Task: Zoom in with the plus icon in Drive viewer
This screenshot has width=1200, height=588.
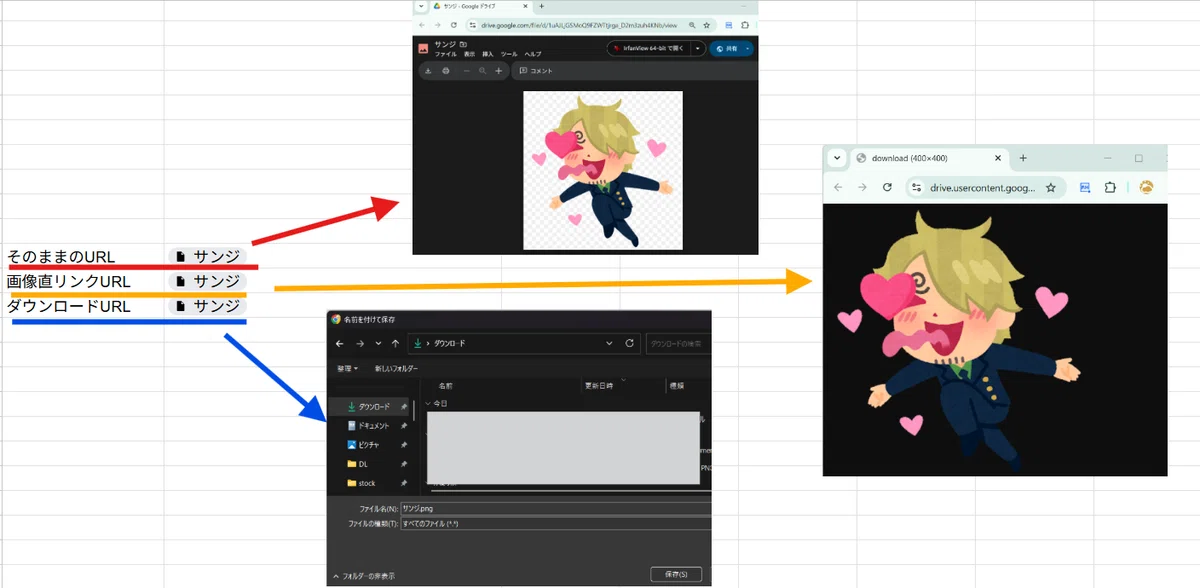Action: coord(499,71)
